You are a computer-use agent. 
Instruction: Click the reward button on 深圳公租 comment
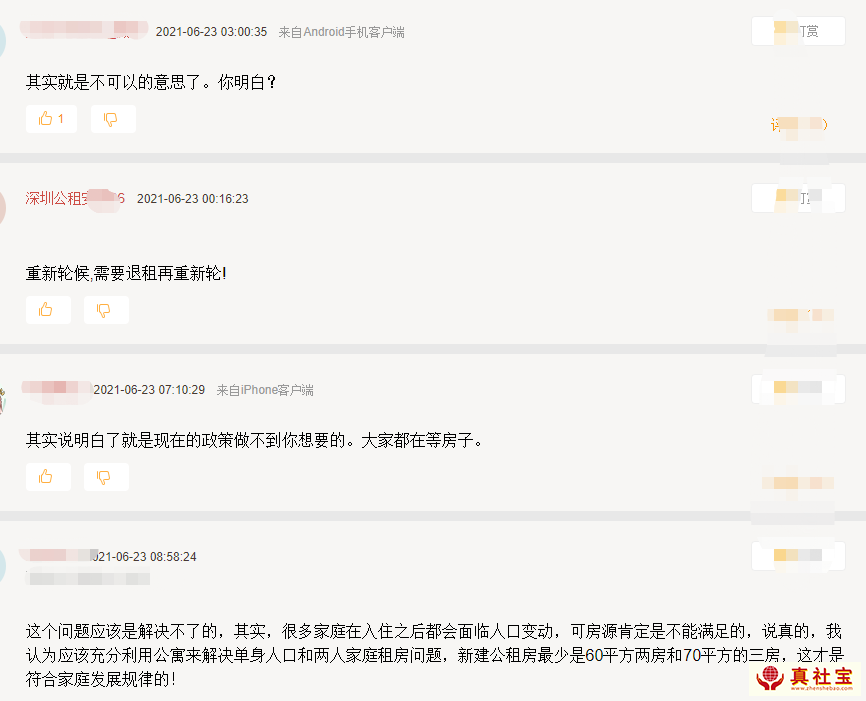(x=798, y=198)
